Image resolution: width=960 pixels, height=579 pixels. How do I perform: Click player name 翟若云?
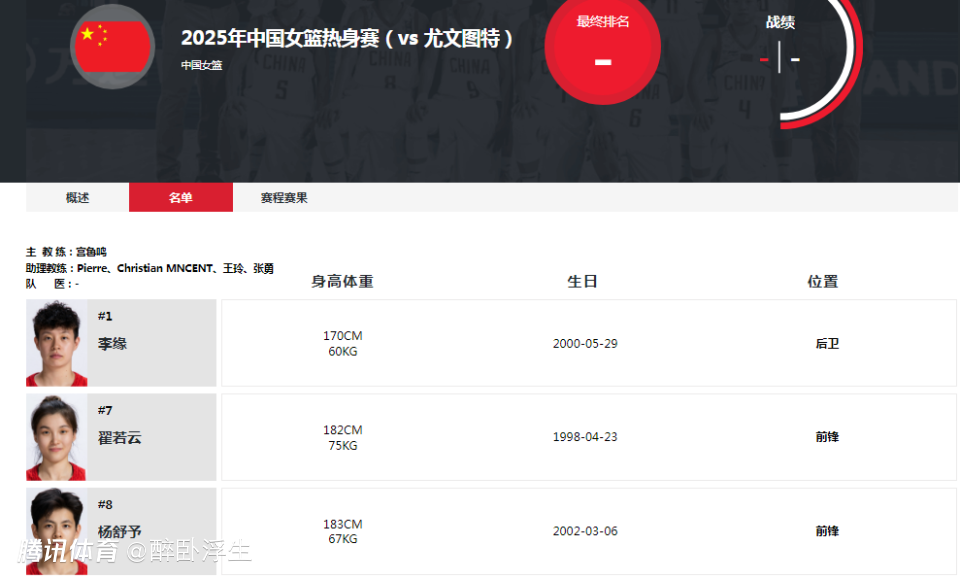pyautogui.click(x=119, y=438)
